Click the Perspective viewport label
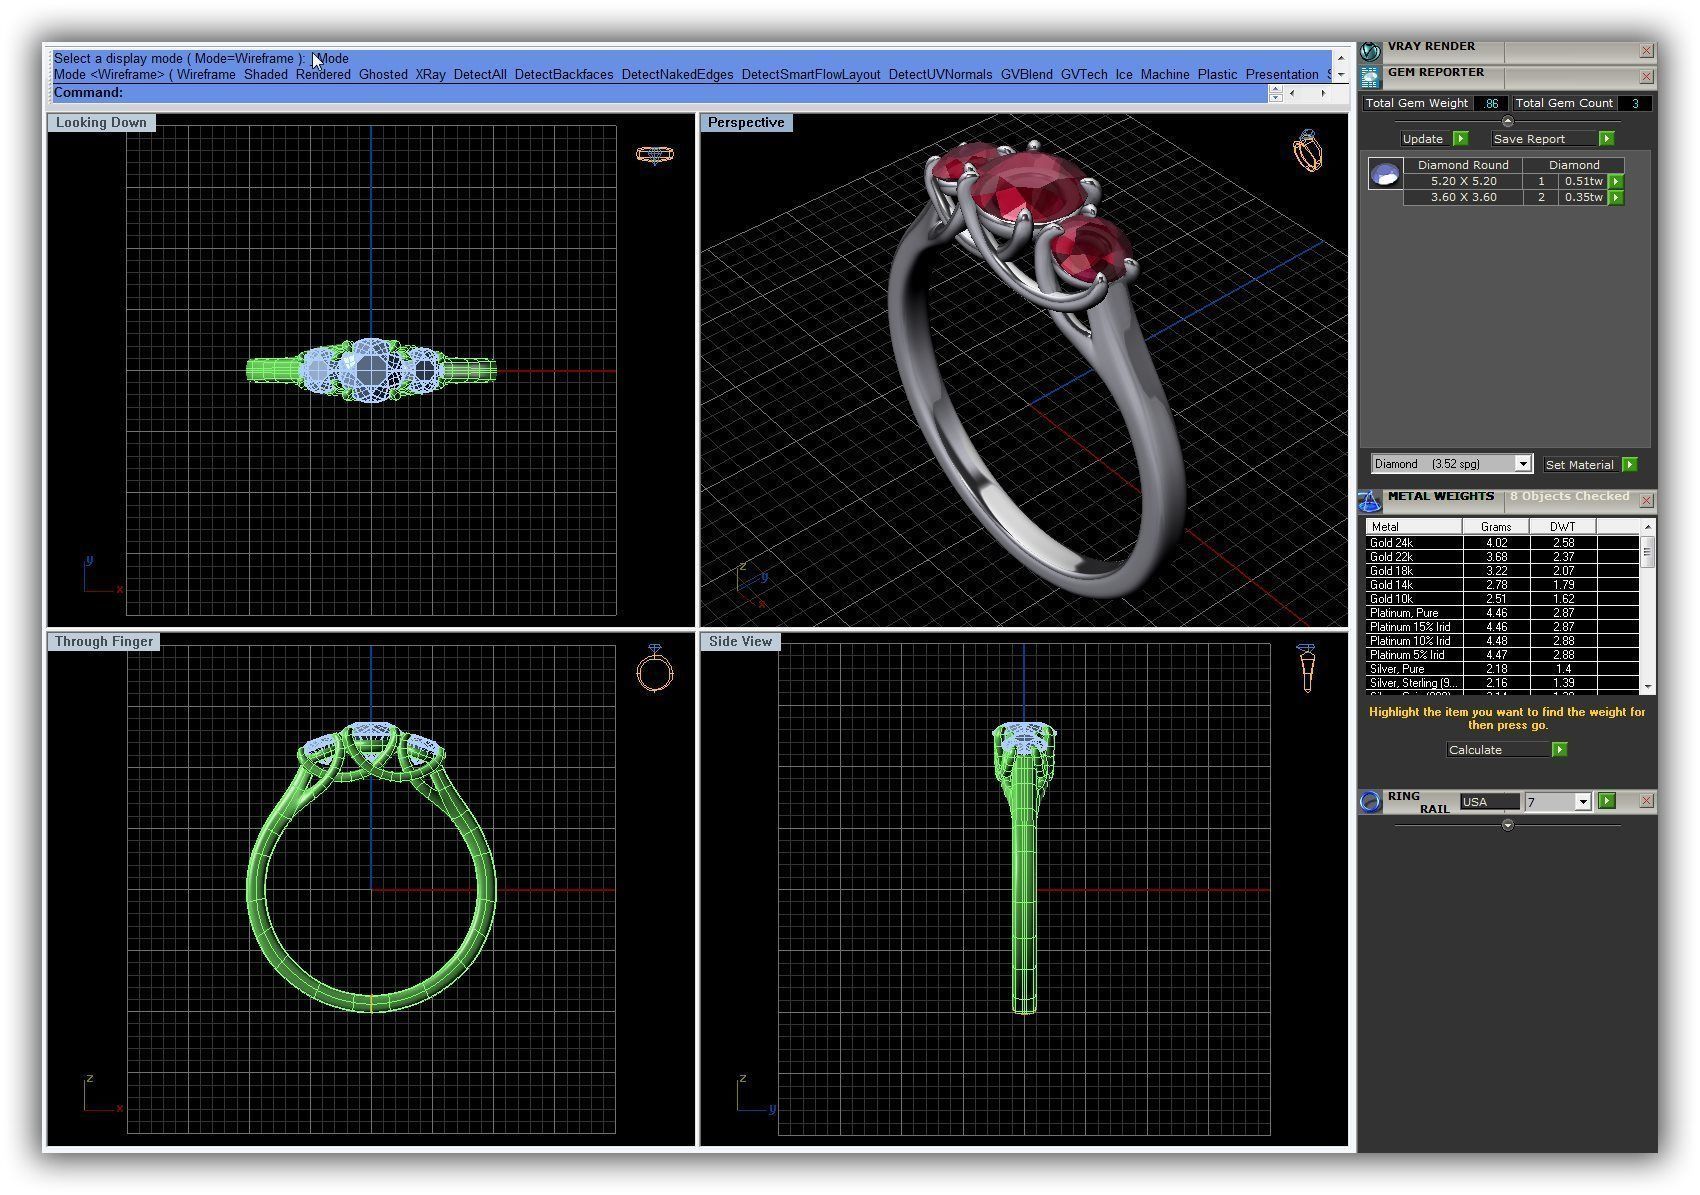 [746, 122]
